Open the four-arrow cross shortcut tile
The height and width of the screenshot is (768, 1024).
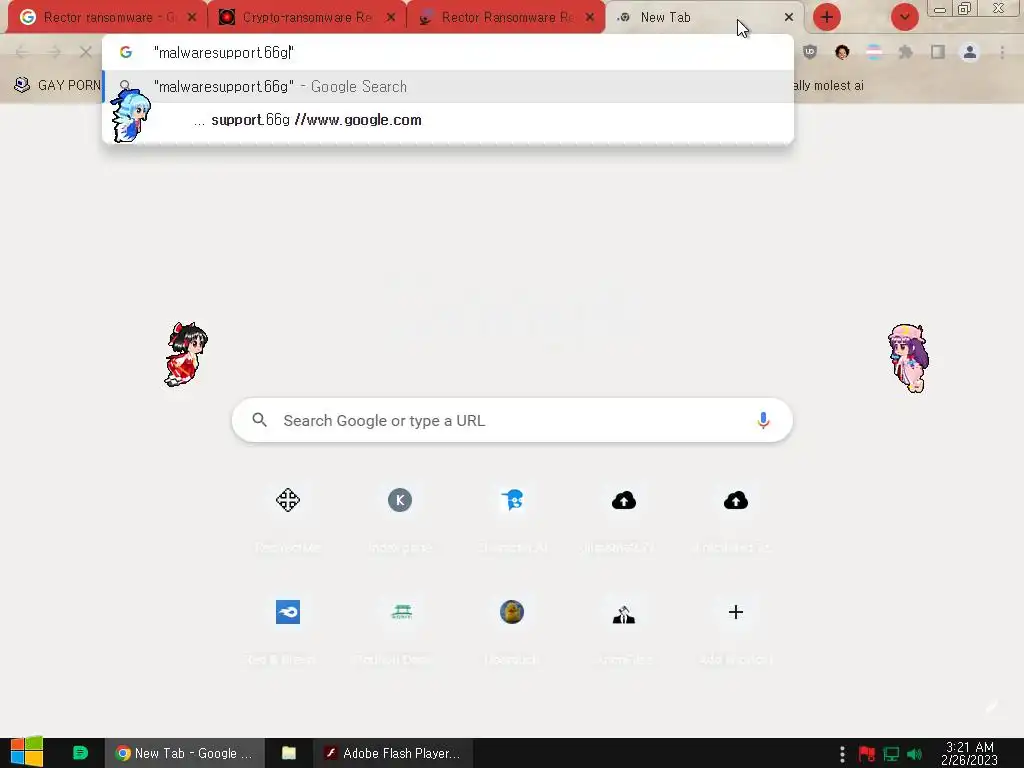tap(288, 500)
